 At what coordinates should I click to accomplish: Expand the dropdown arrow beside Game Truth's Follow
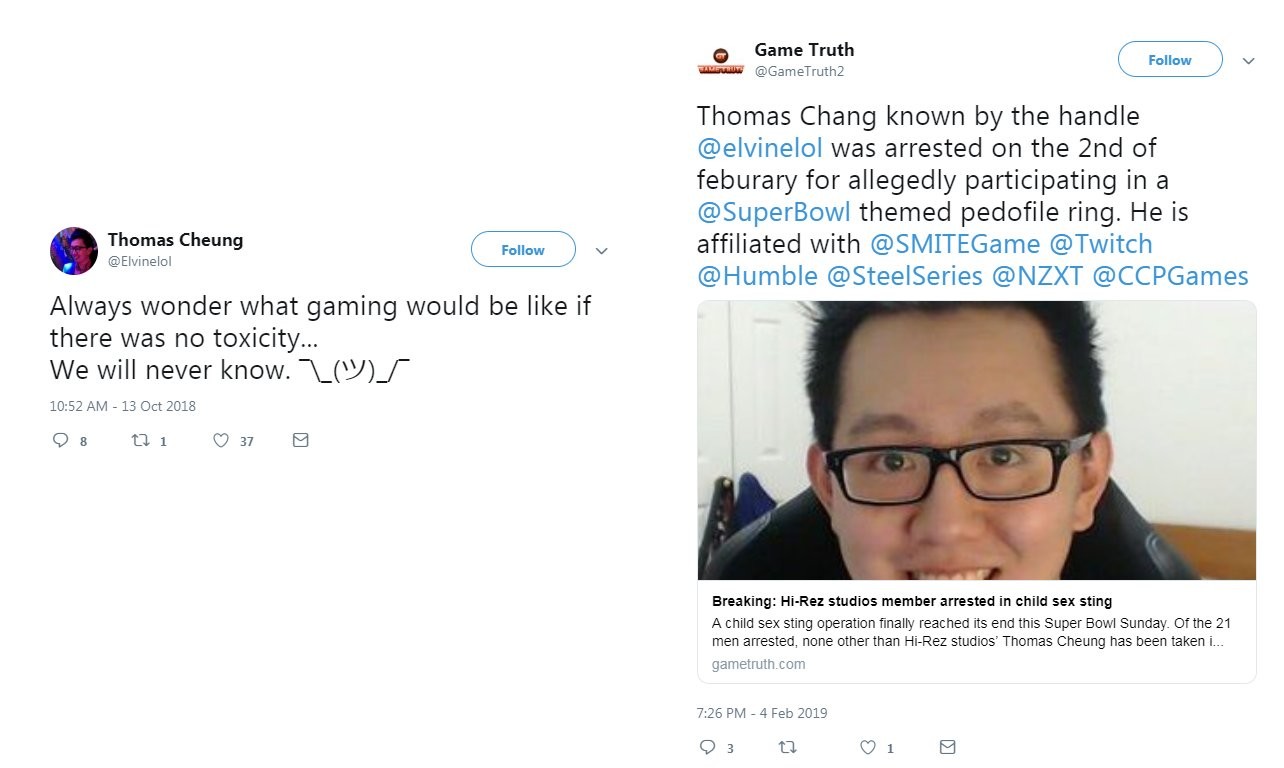pos(1248,60)
